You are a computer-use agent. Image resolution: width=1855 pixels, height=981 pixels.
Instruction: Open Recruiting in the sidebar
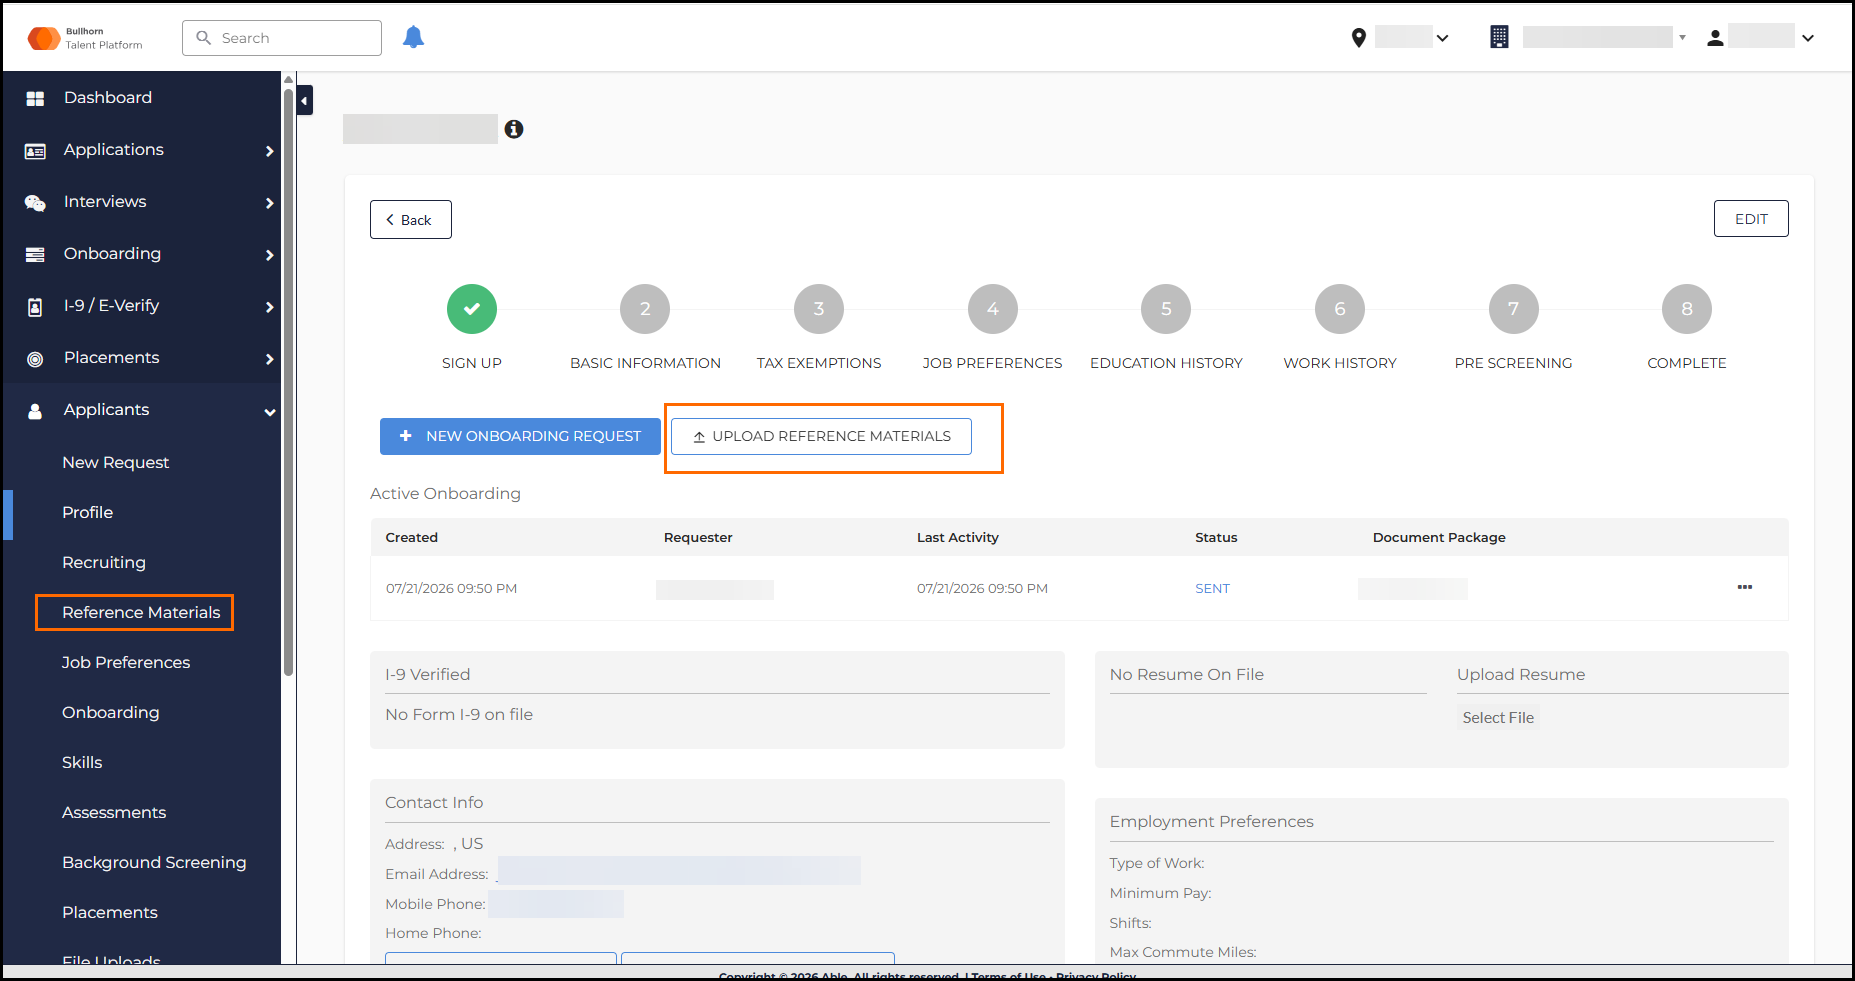pos(104,562)
